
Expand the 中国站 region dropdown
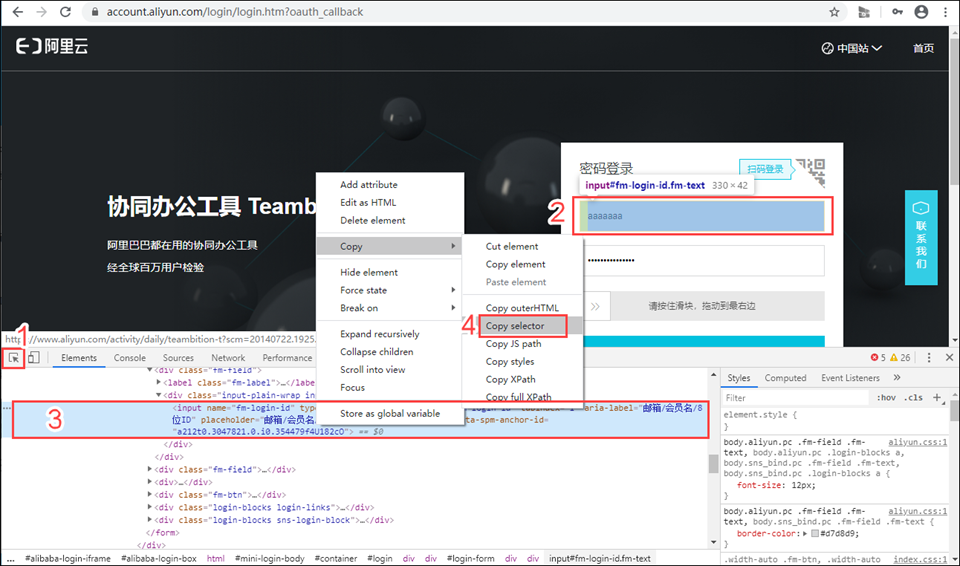pos(852,48)
